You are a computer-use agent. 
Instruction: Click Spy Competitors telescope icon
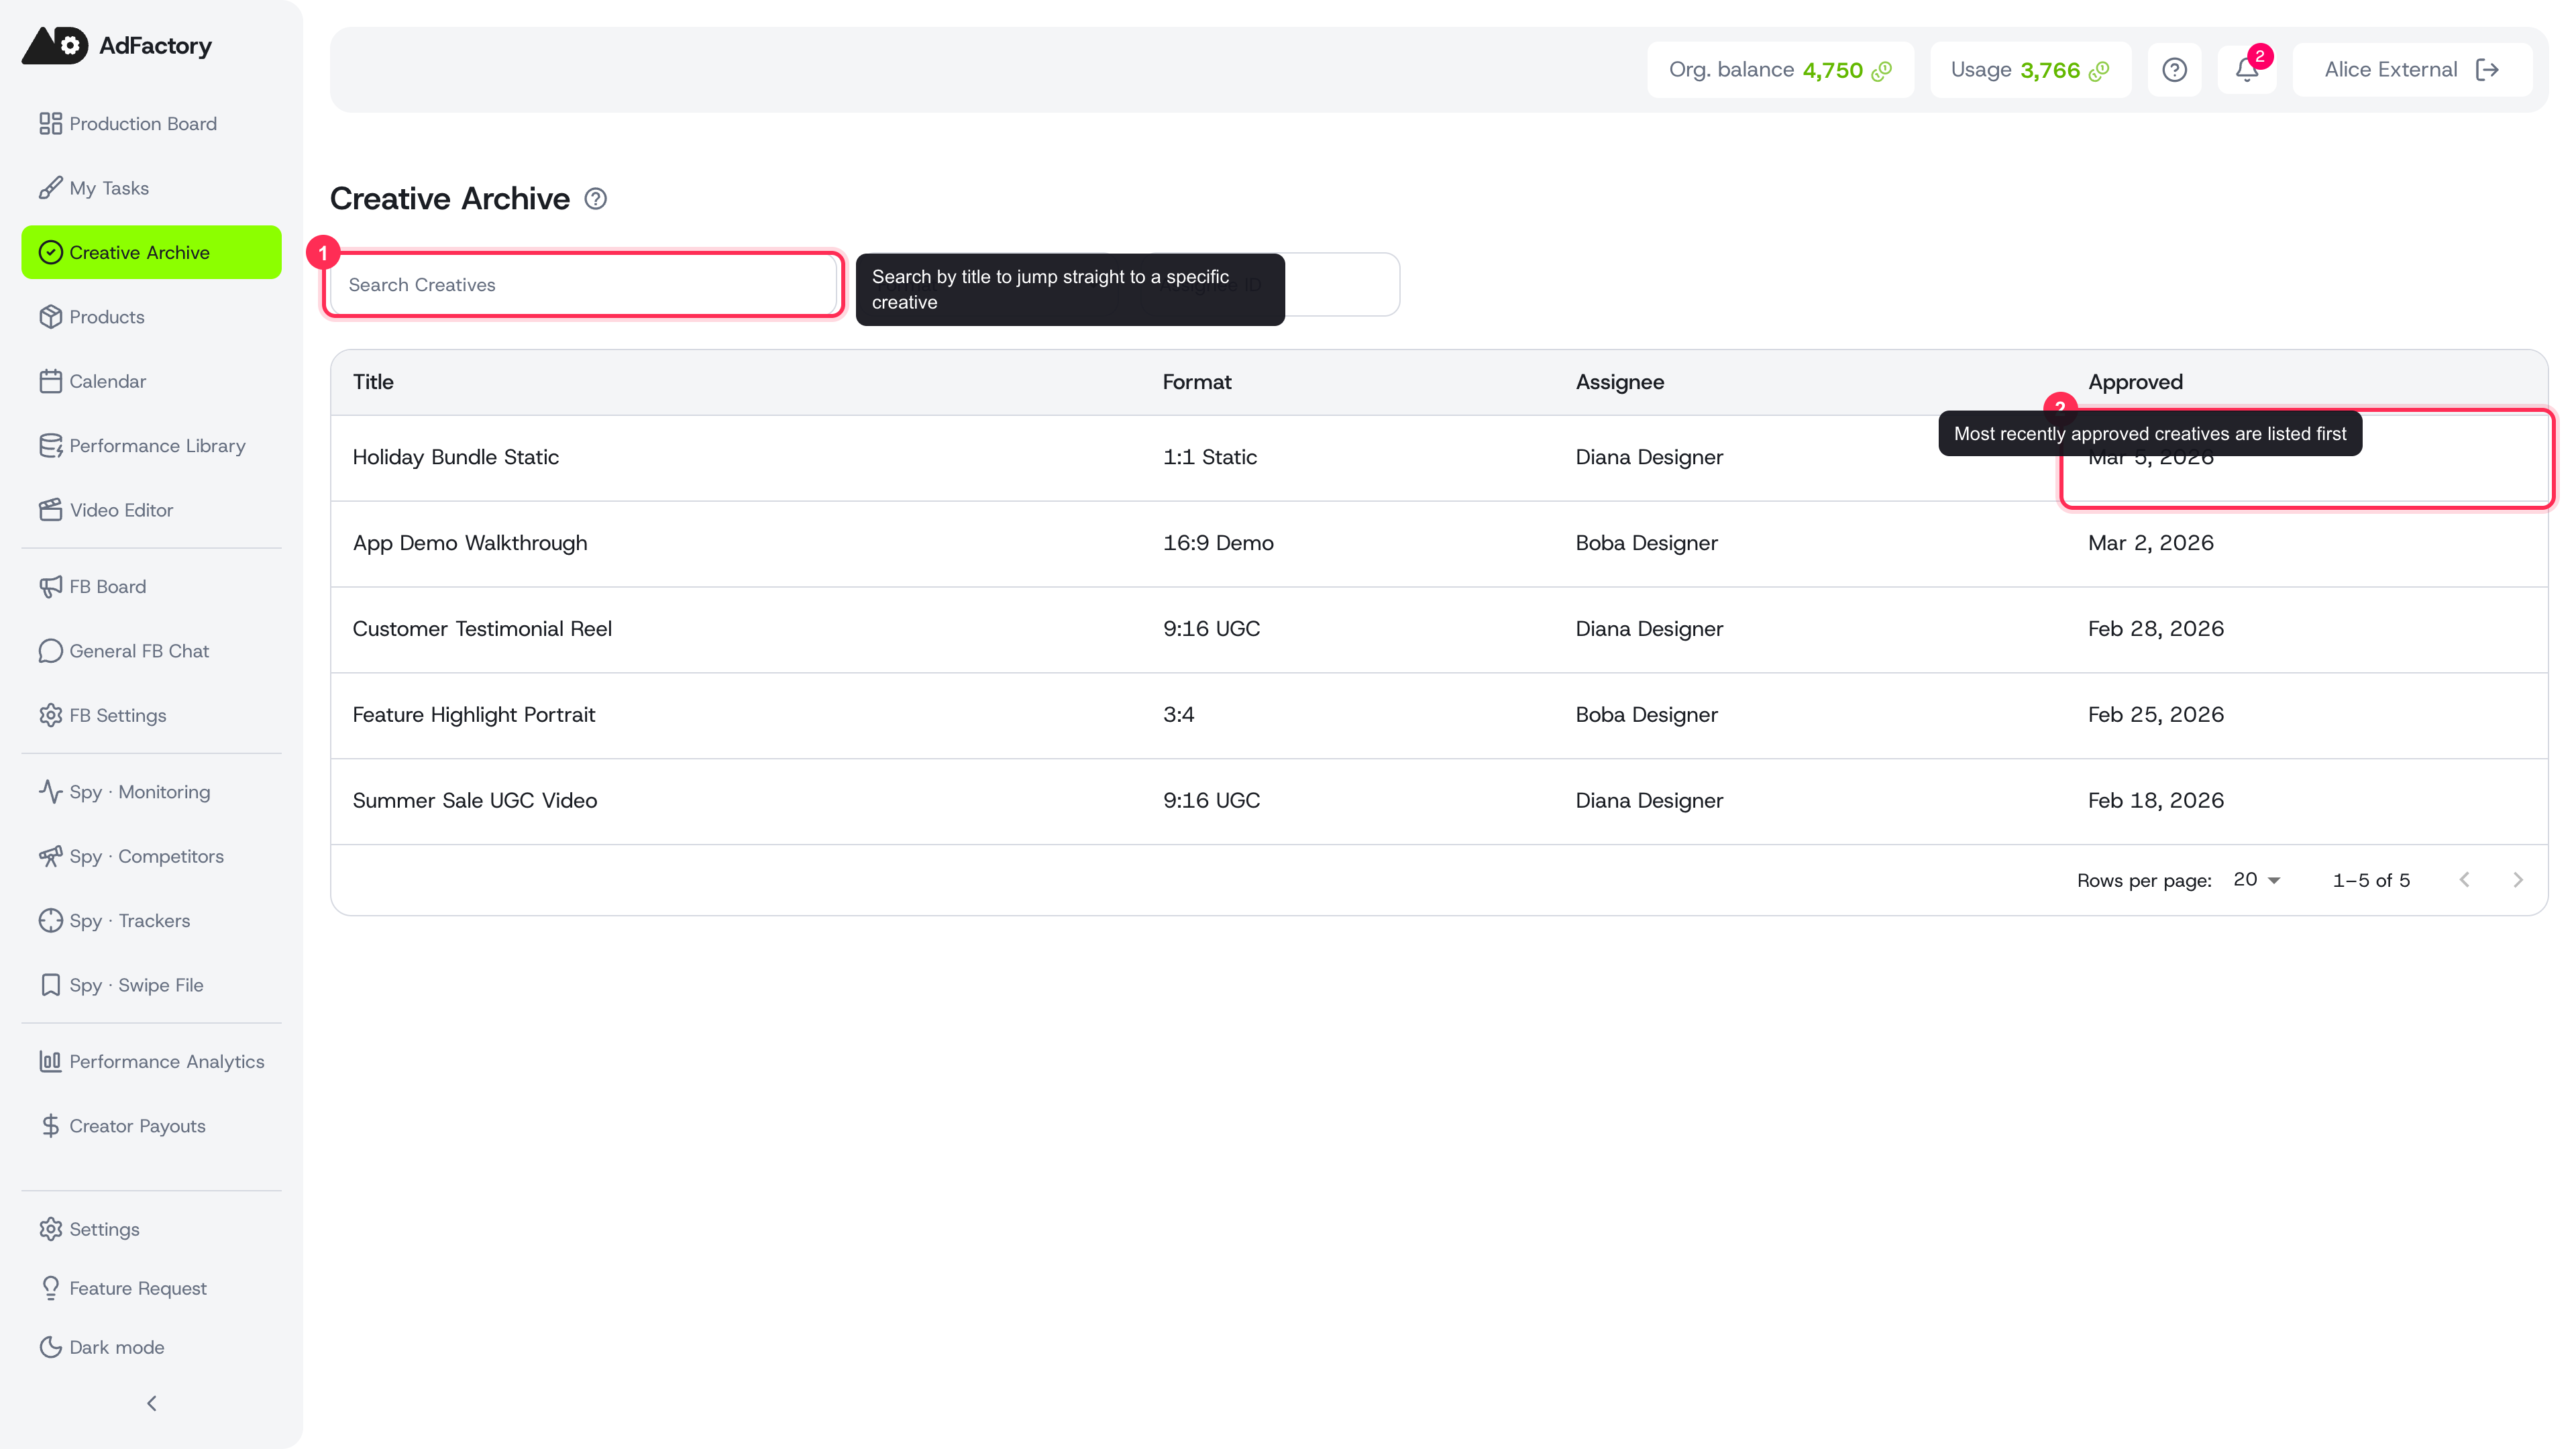(x=50, y=856)
